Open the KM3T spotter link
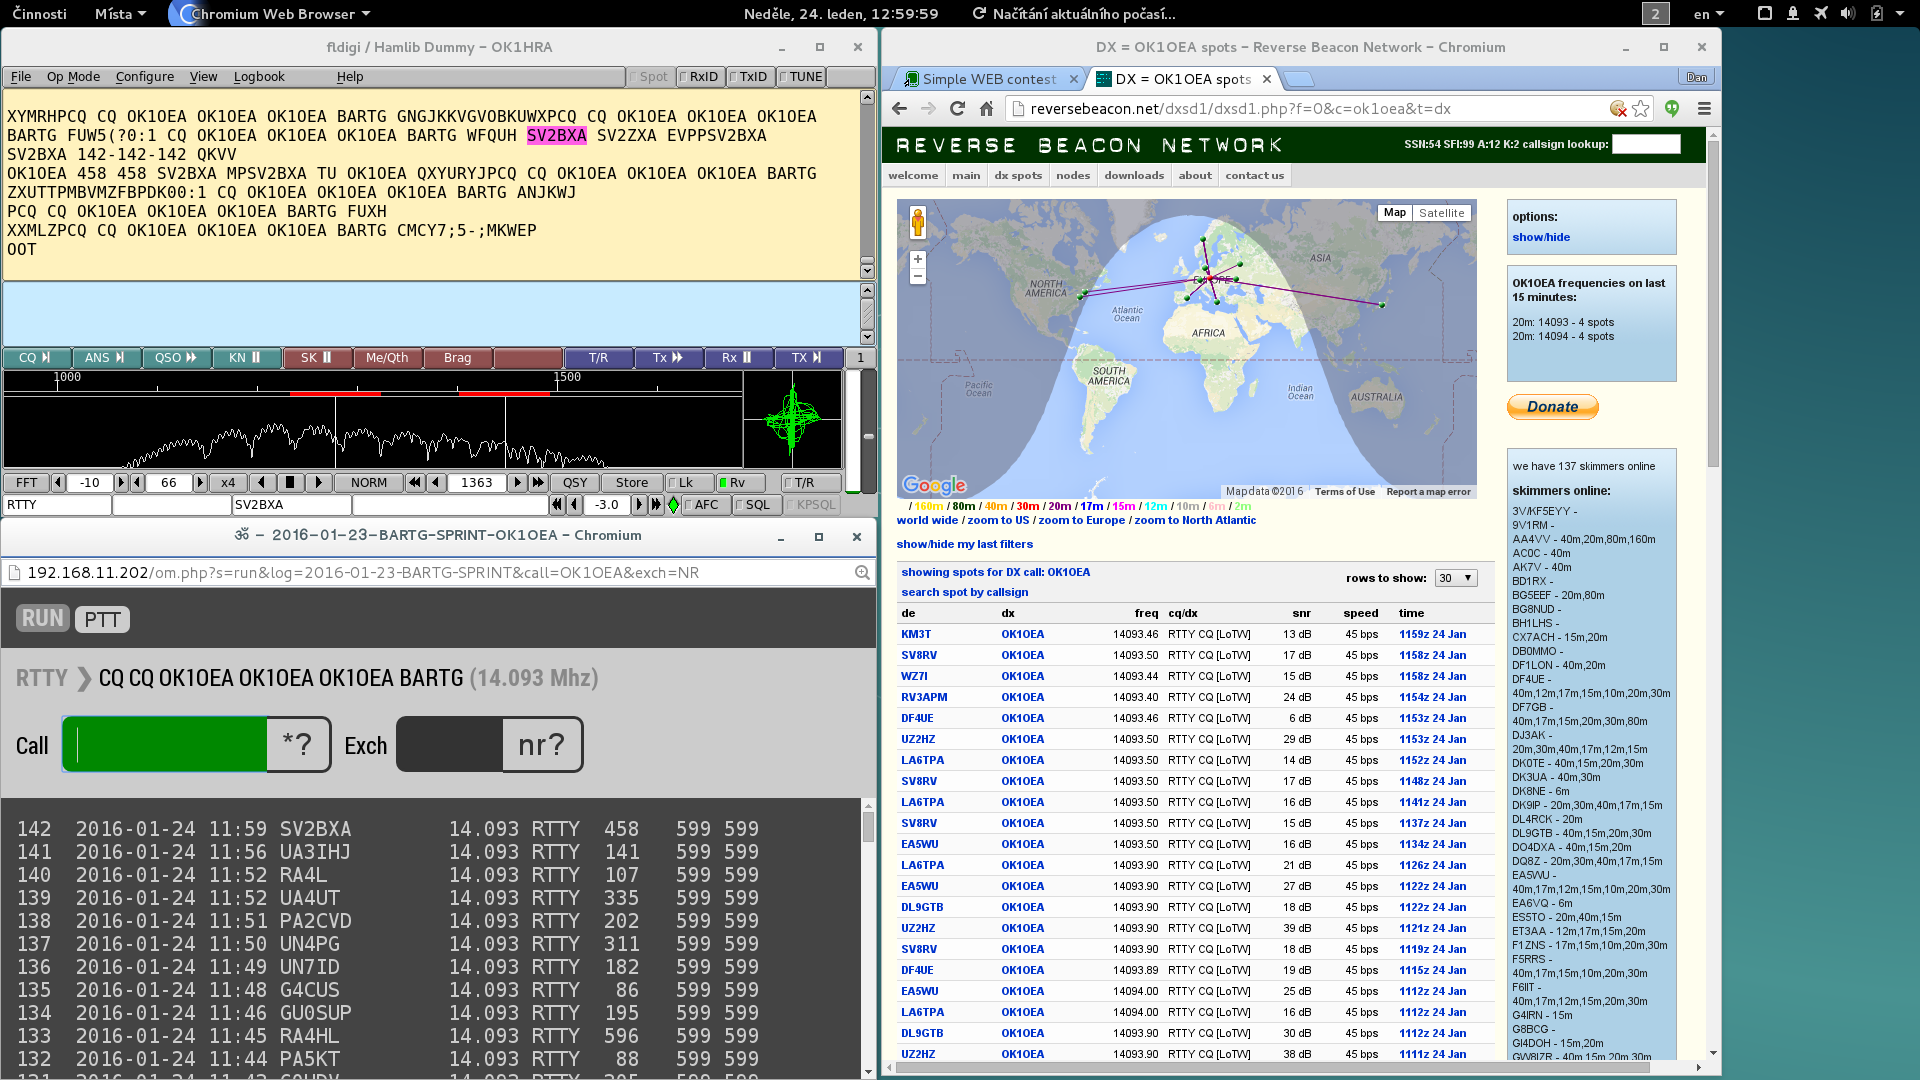Screen dimensions: 1920x1080 pyautogui.click(x=916, y=634)
